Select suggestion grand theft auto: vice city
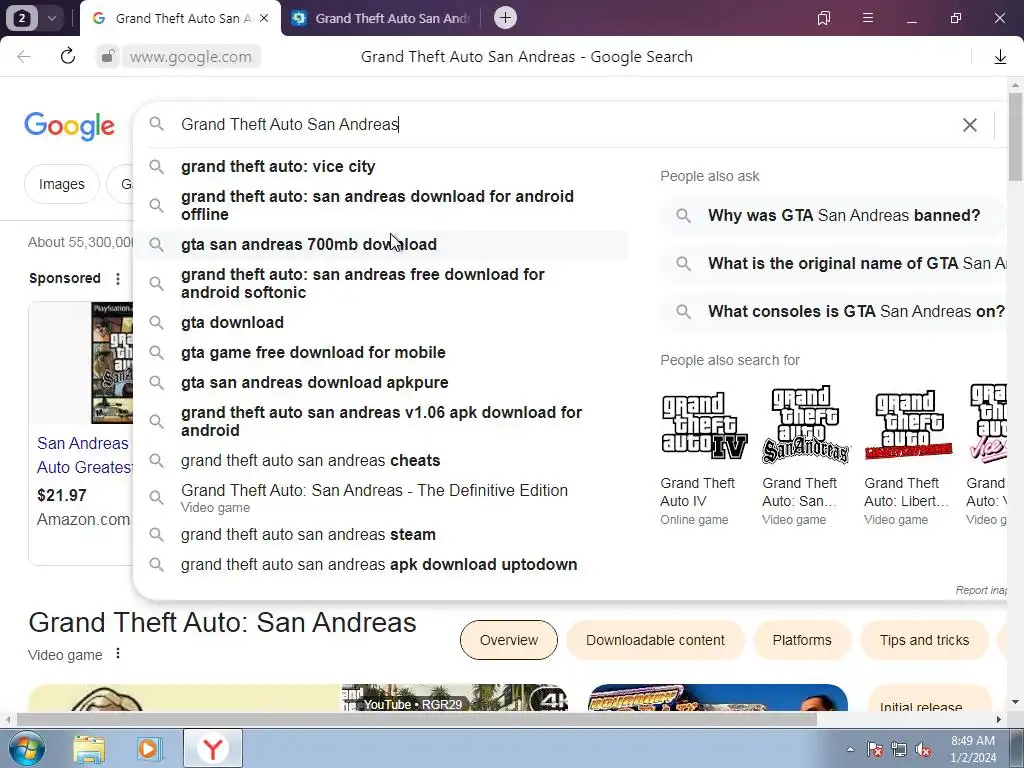 381,167
